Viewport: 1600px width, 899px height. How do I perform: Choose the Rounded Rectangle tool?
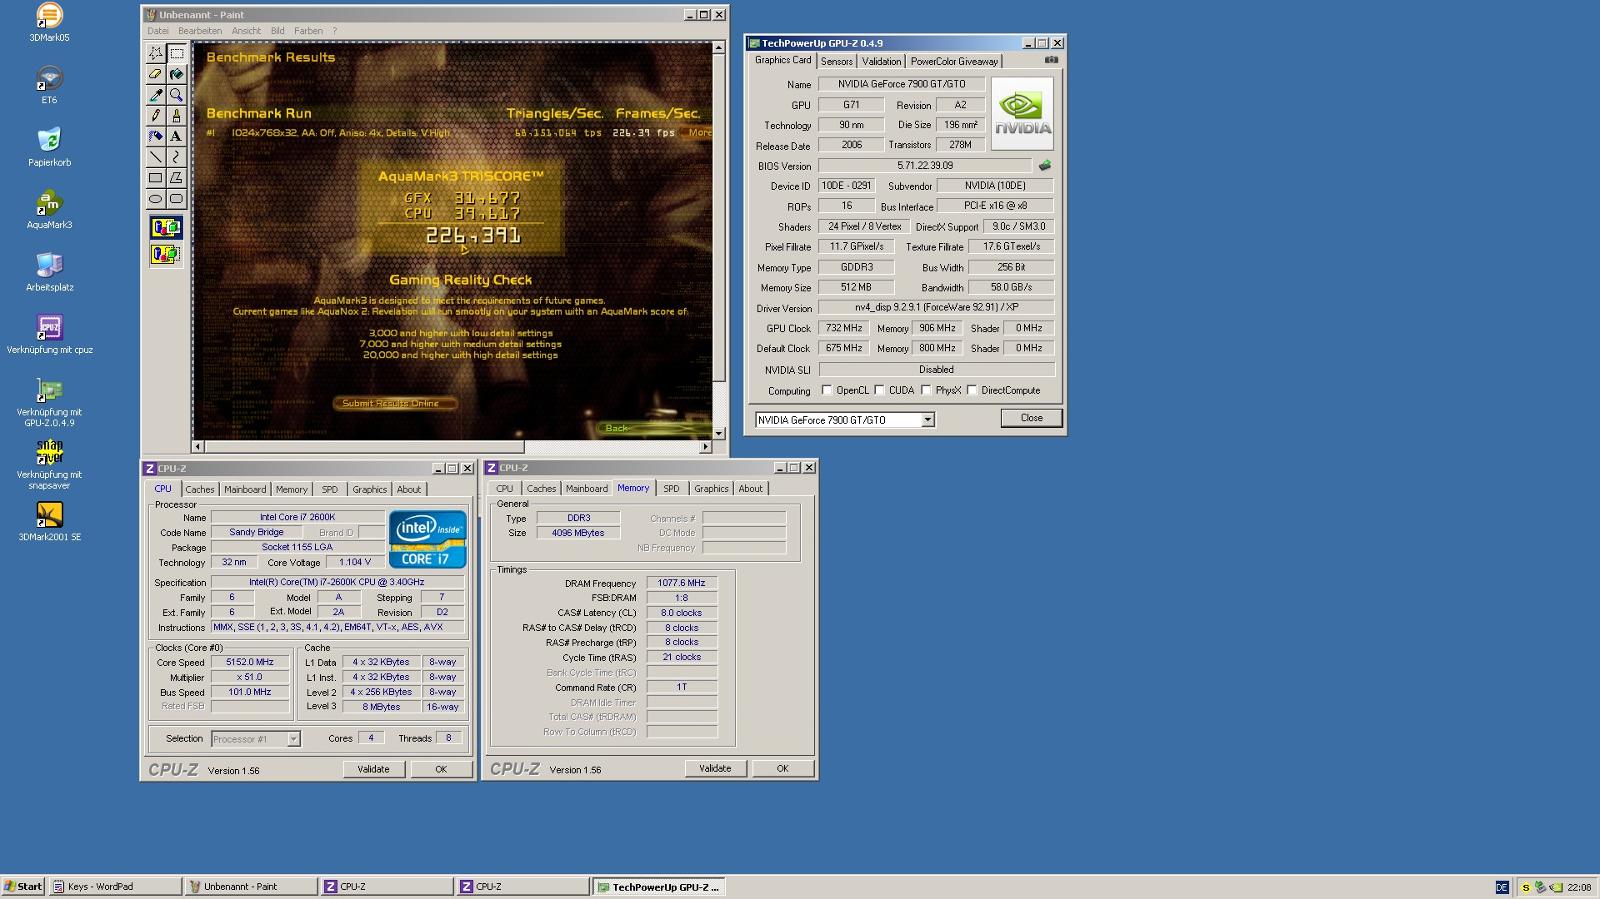tap(176, 199)
